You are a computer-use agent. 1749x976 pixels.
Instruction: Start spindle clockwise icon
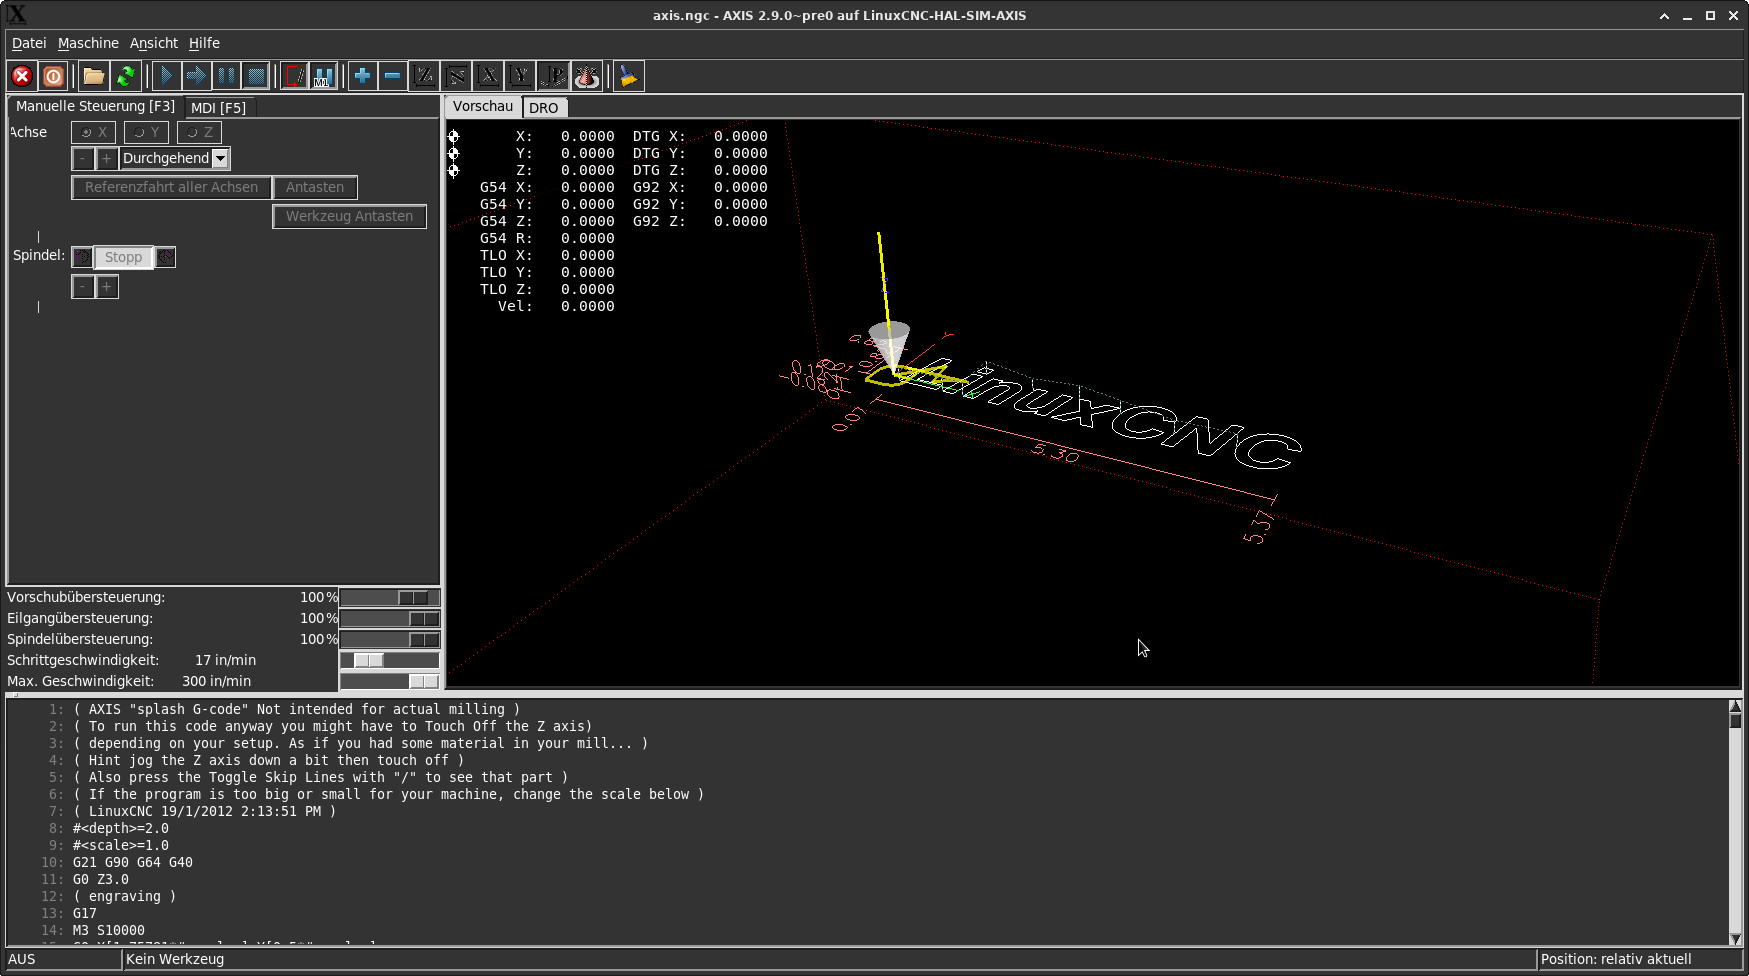click(x=165, y=257)
